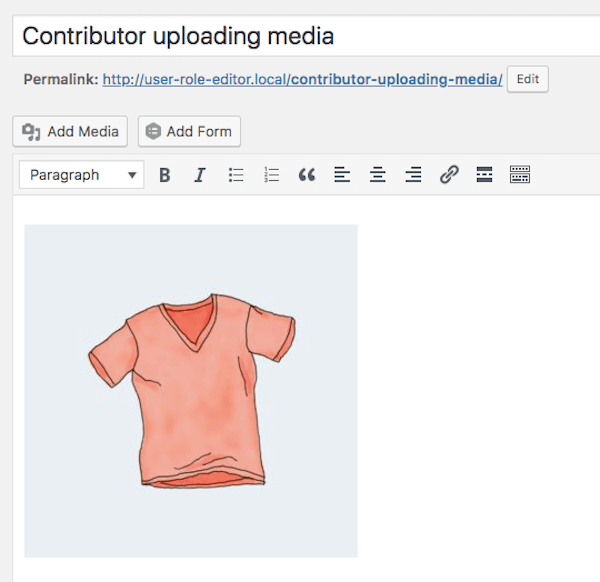600x582 pixels.
Task: Click the Edit permalink button
Action: click(x=528, y=79)
